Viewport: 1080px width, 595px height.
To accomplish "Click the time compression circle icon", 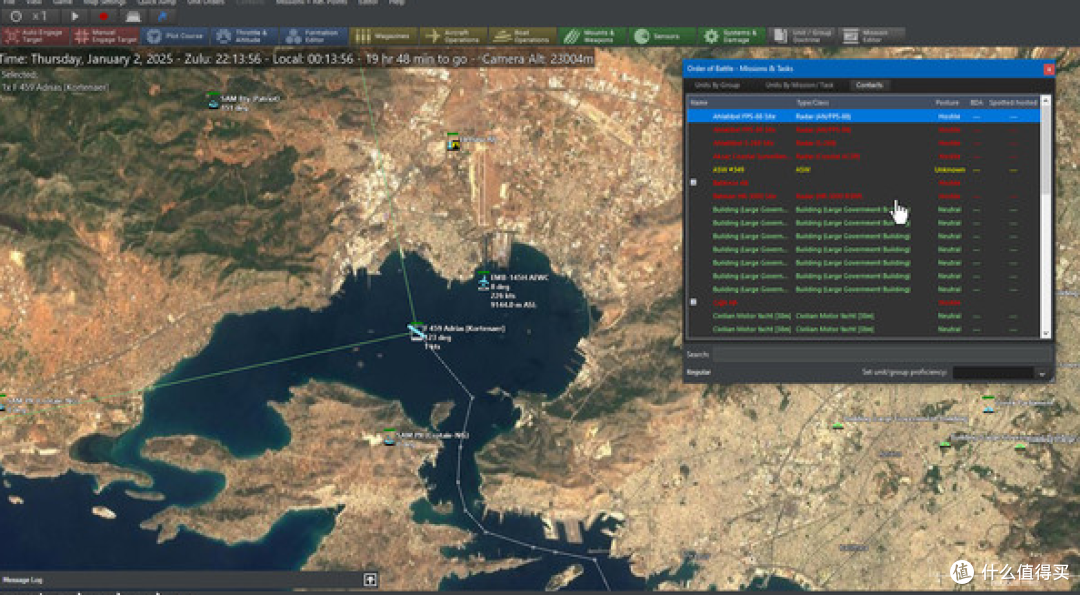I will coord(17,16).
